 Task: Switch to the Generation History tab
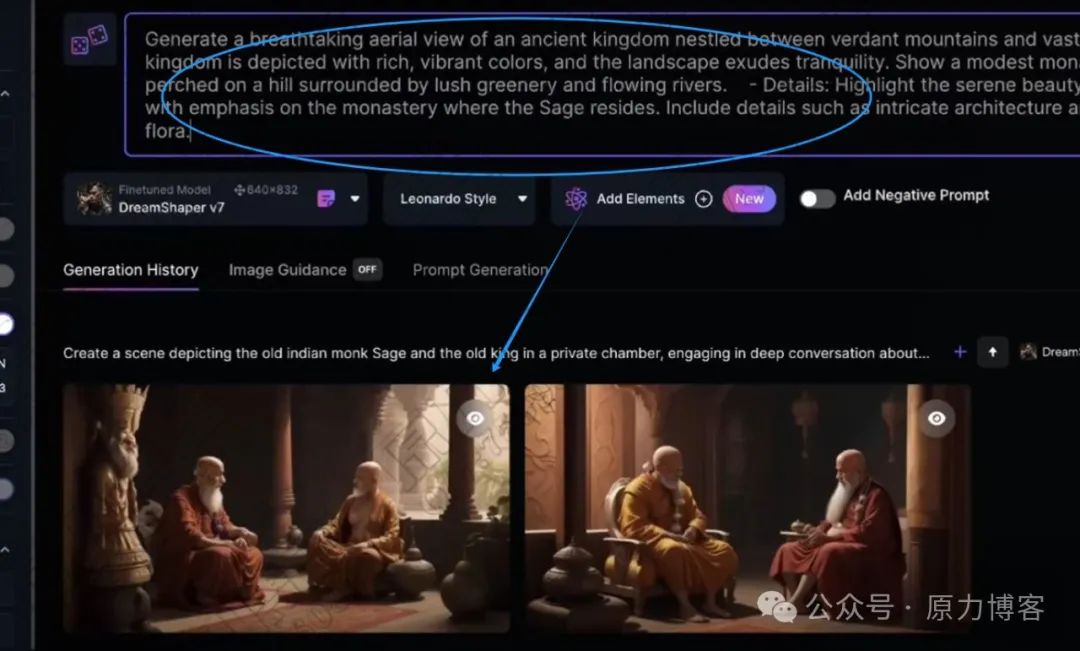click(x=131, y=270)
